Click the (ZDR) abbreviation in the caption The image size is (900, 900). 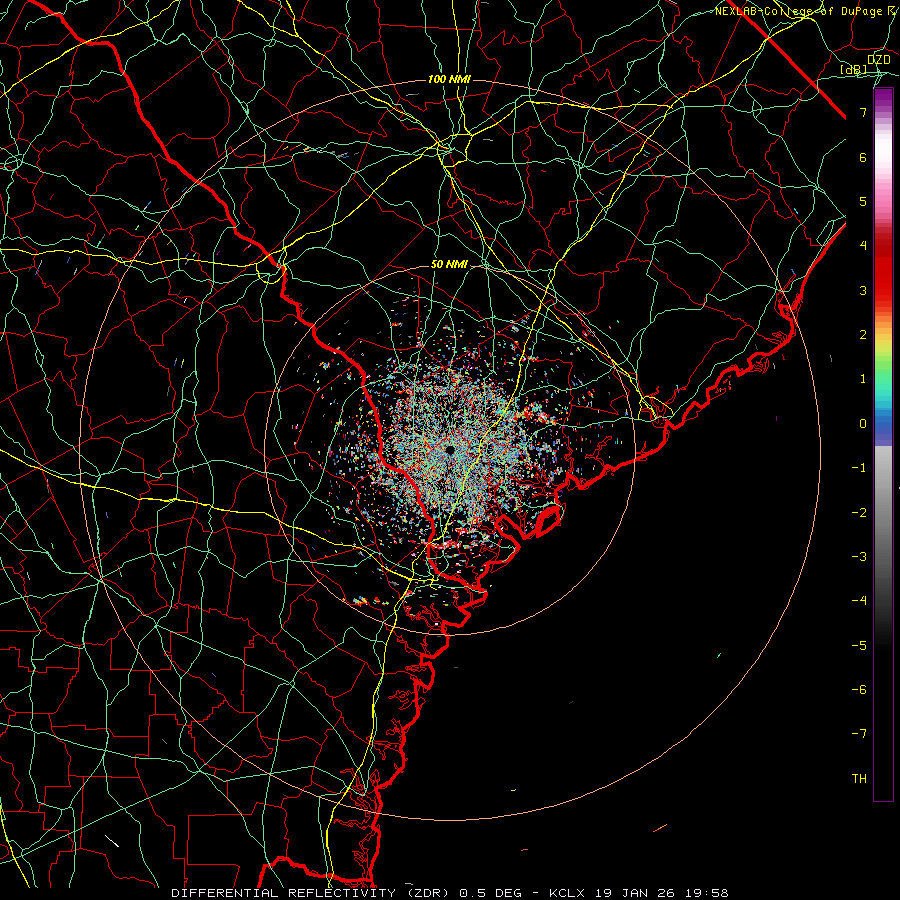[428, 893]
